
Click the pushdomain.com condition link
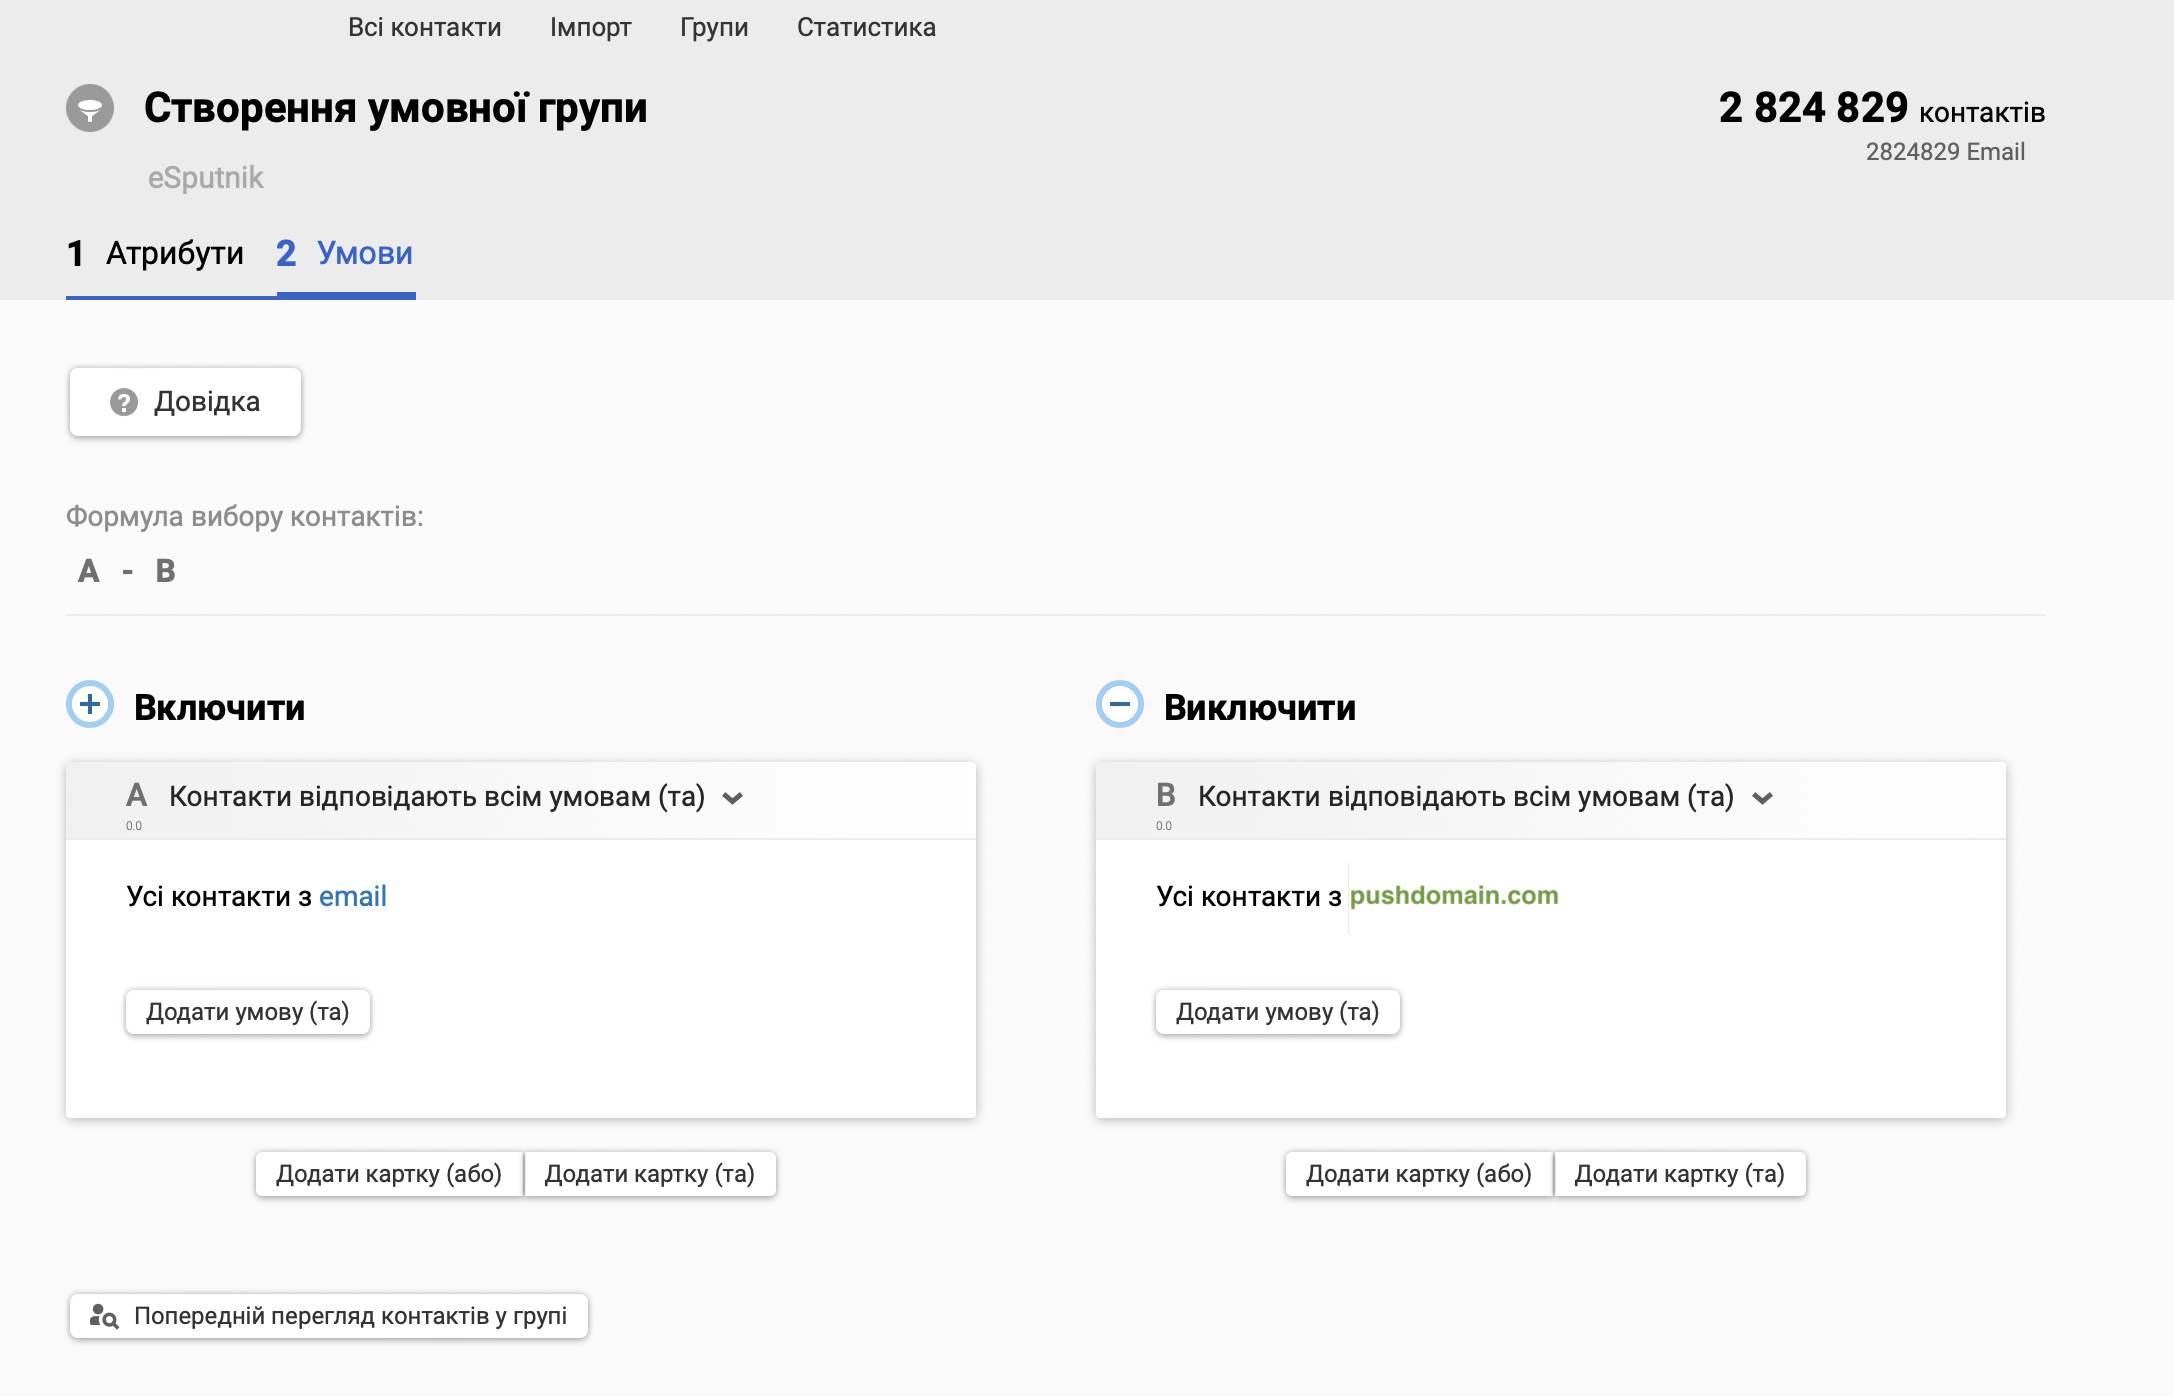pyautogui.click(x=1453, y=895)
